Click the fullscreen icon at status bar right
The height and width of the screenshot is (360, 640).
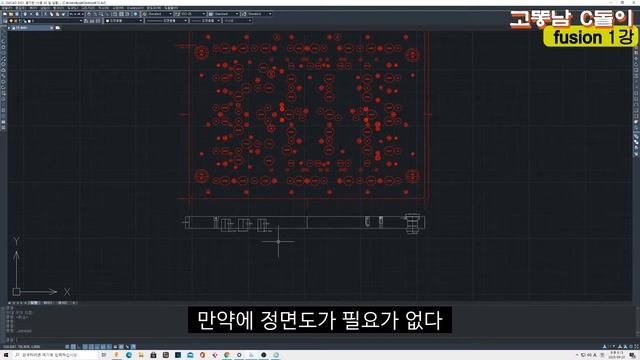[x=636, y=347]
